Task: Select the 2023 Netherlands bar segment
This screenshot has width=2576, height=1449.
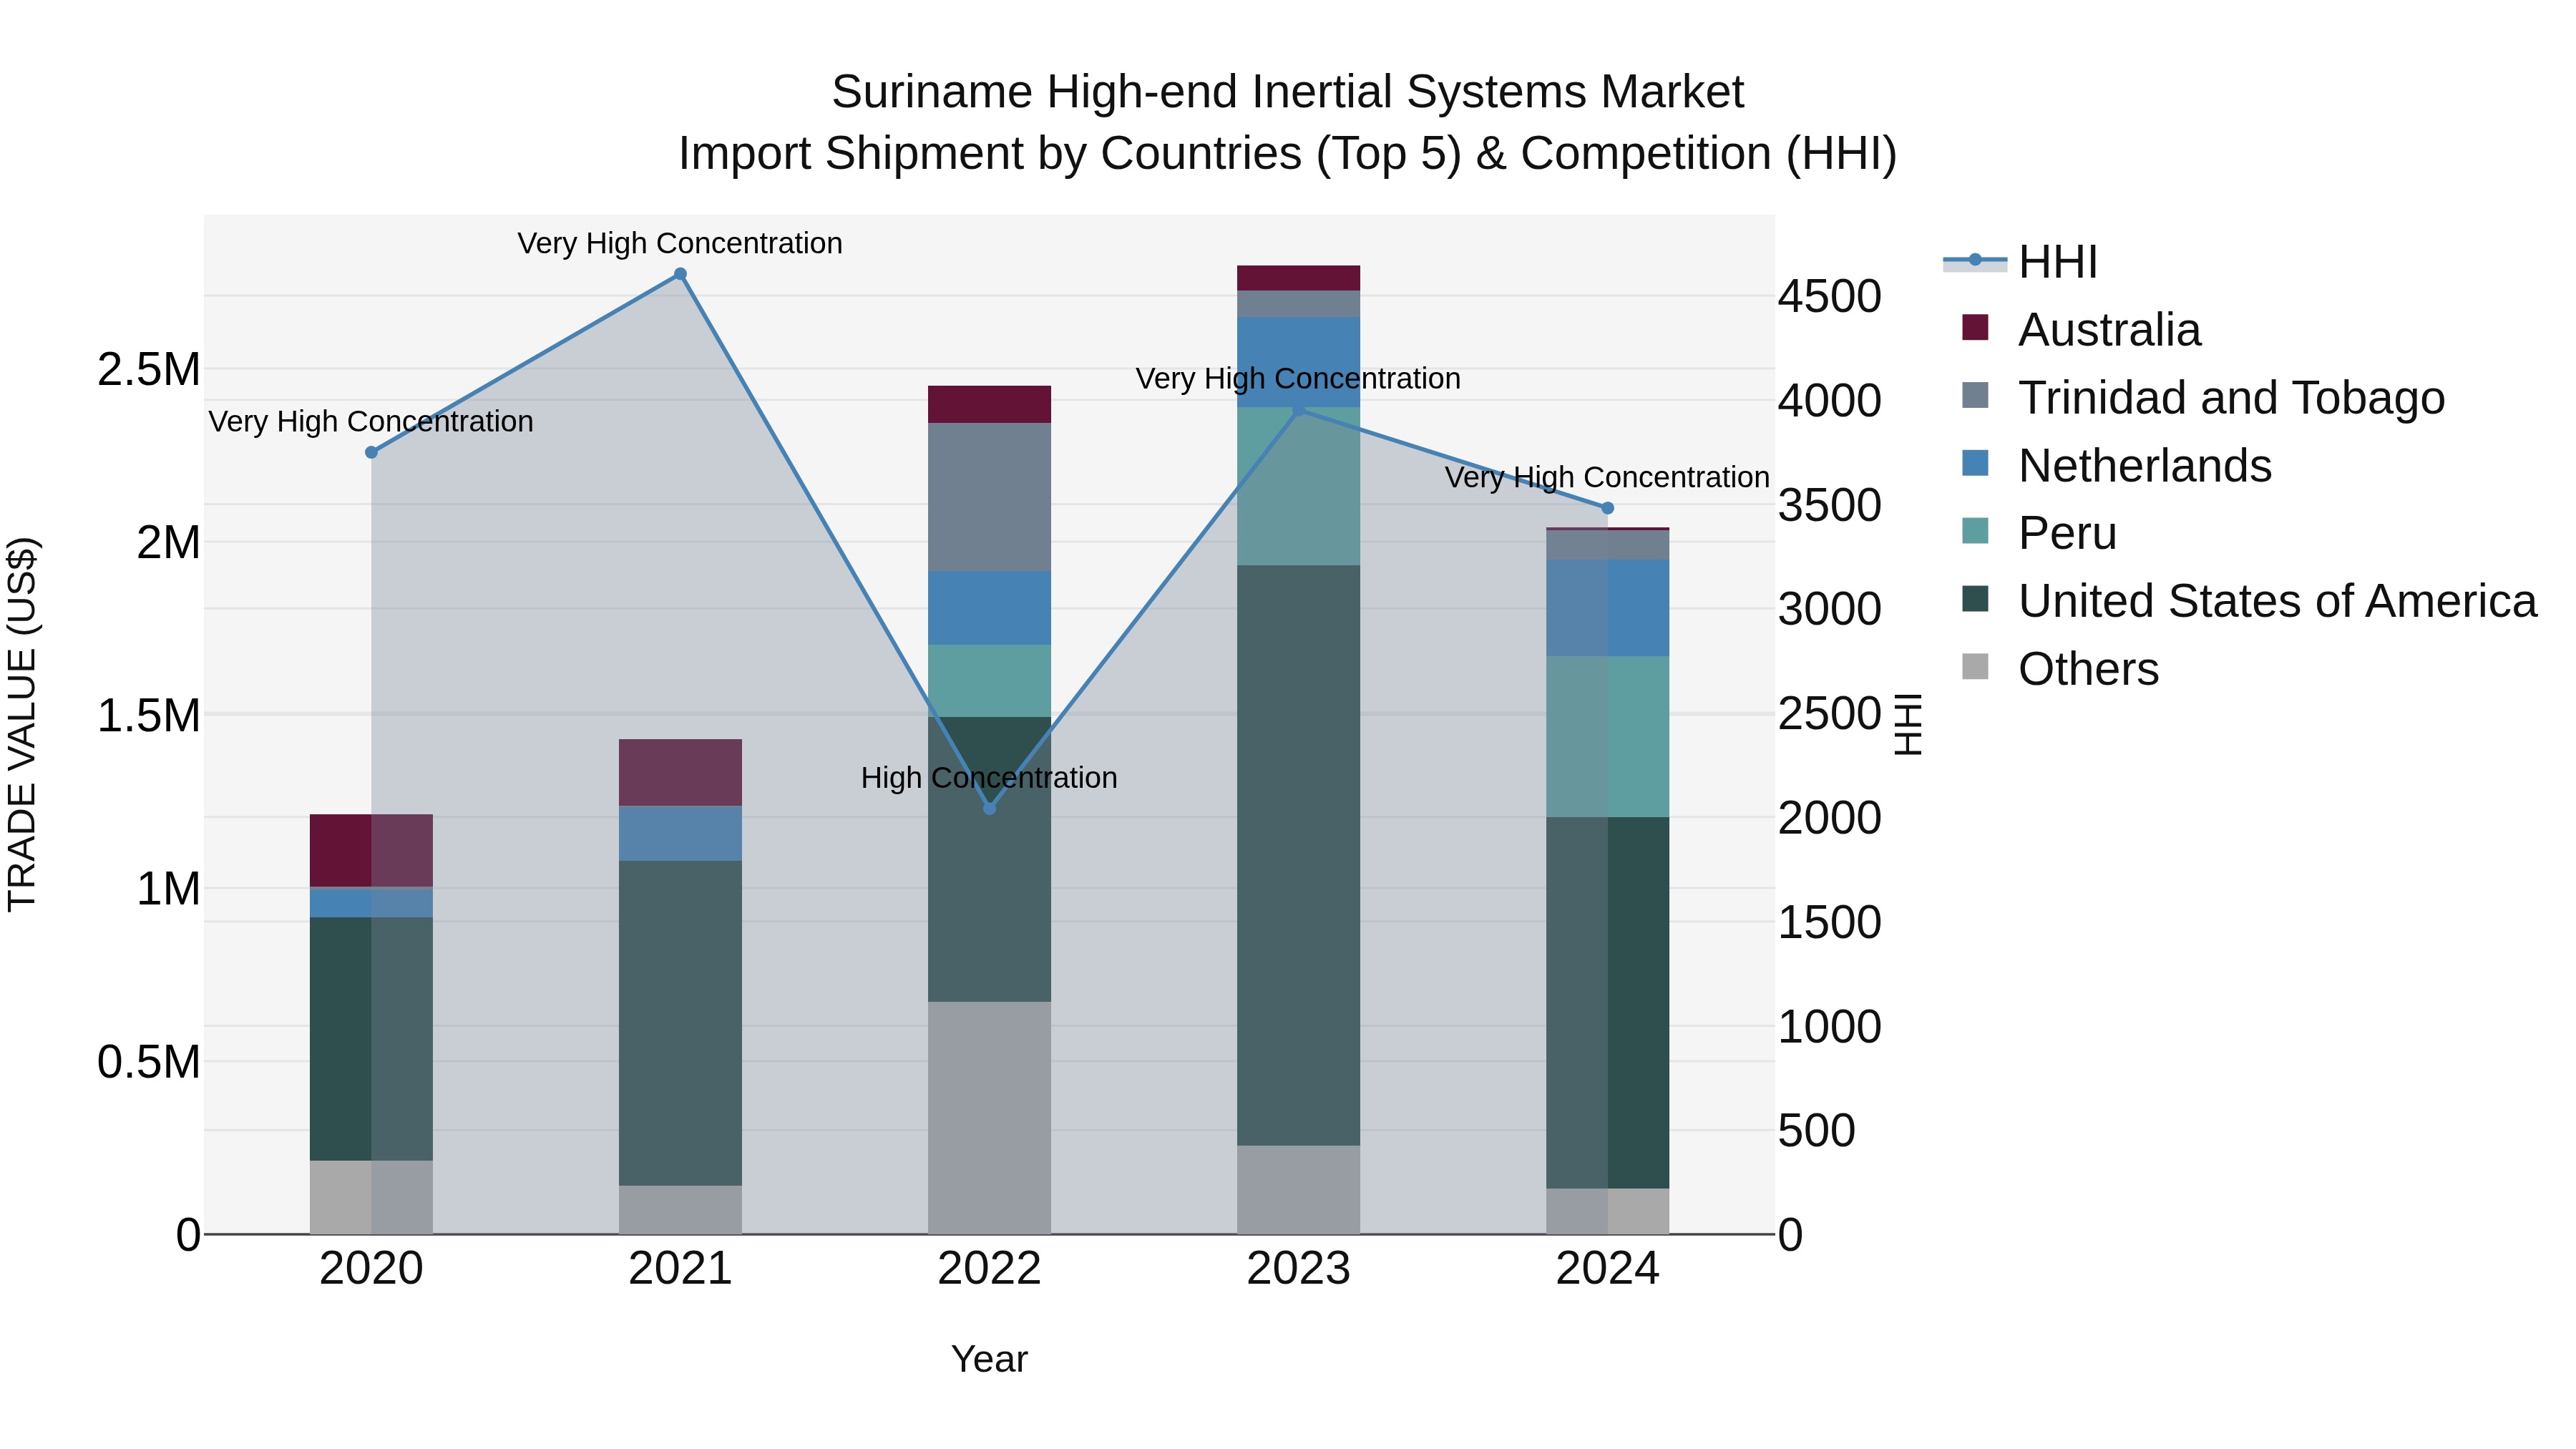Action: tap(1298, 362)
